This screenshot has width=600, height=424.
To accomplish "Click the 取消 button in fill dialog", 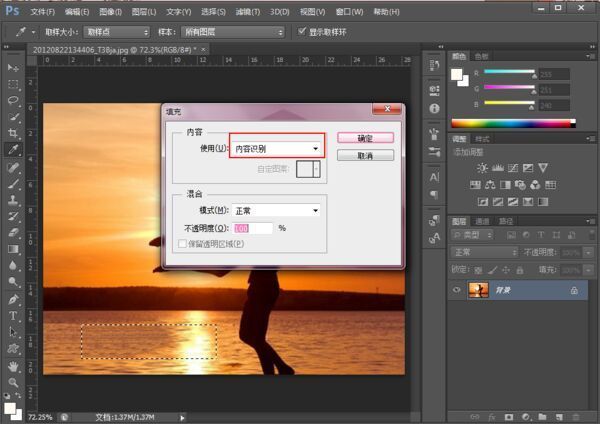I will [365, 155].
